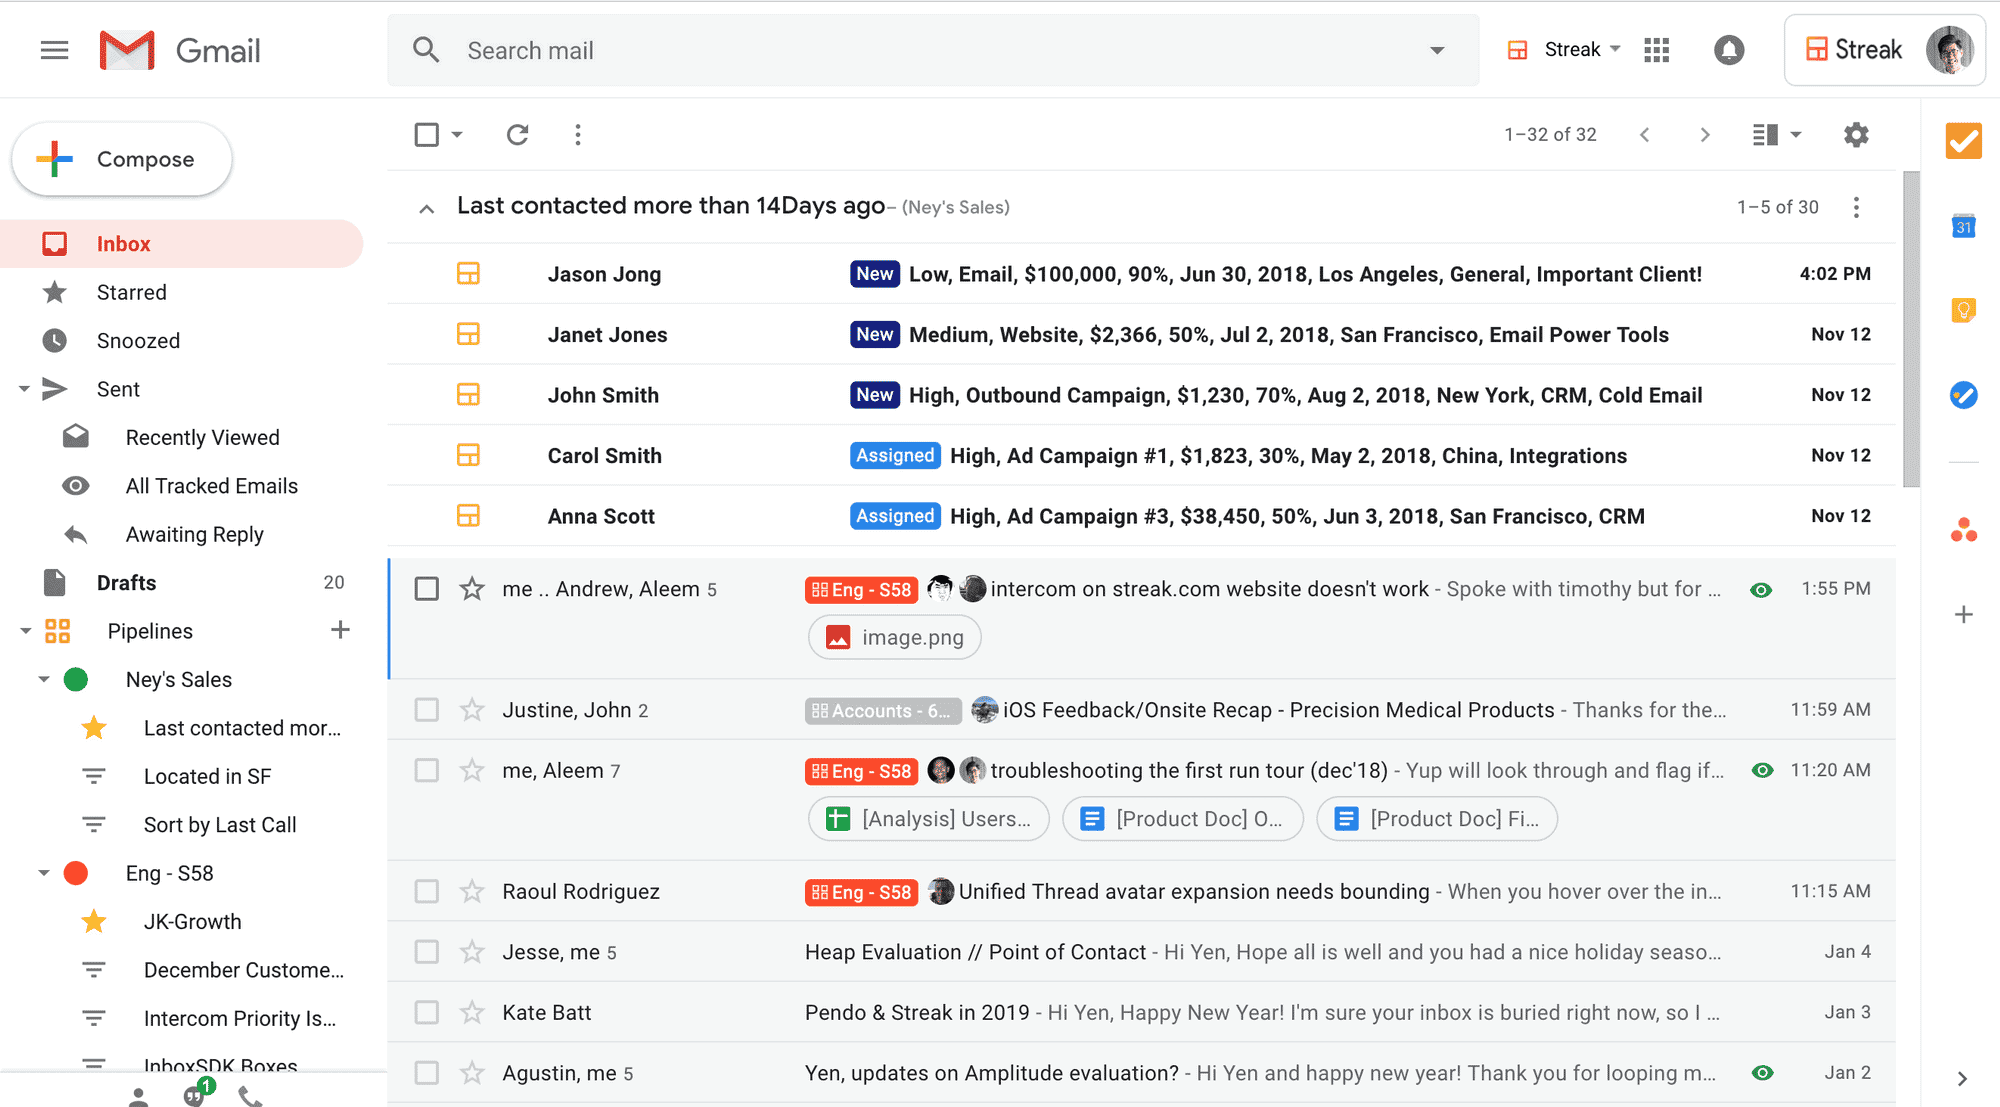Open the image.png attachment chip

point(894,638)
